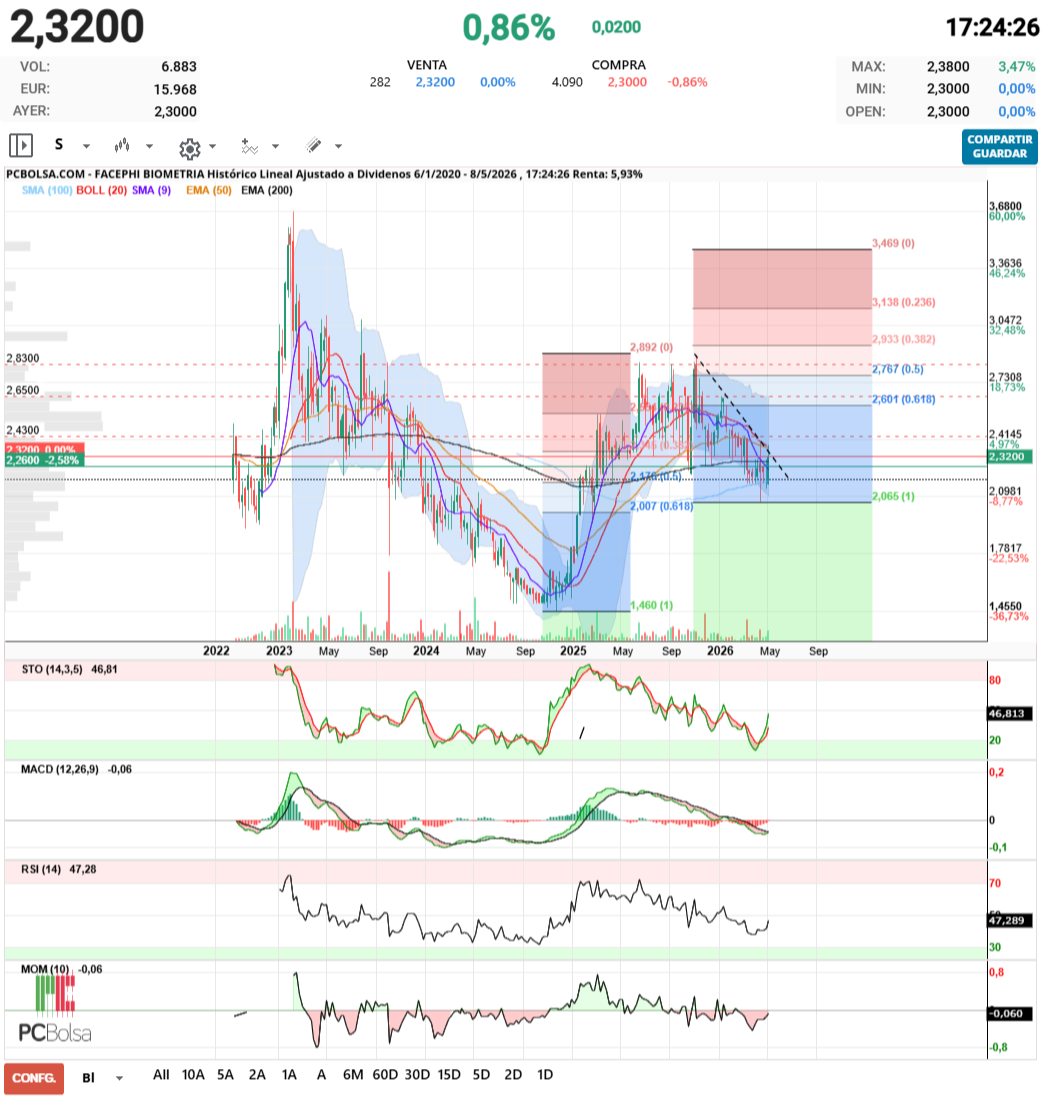Open the CONFG. button
The image size is (1048, 1100).
tap(34, 1078)
